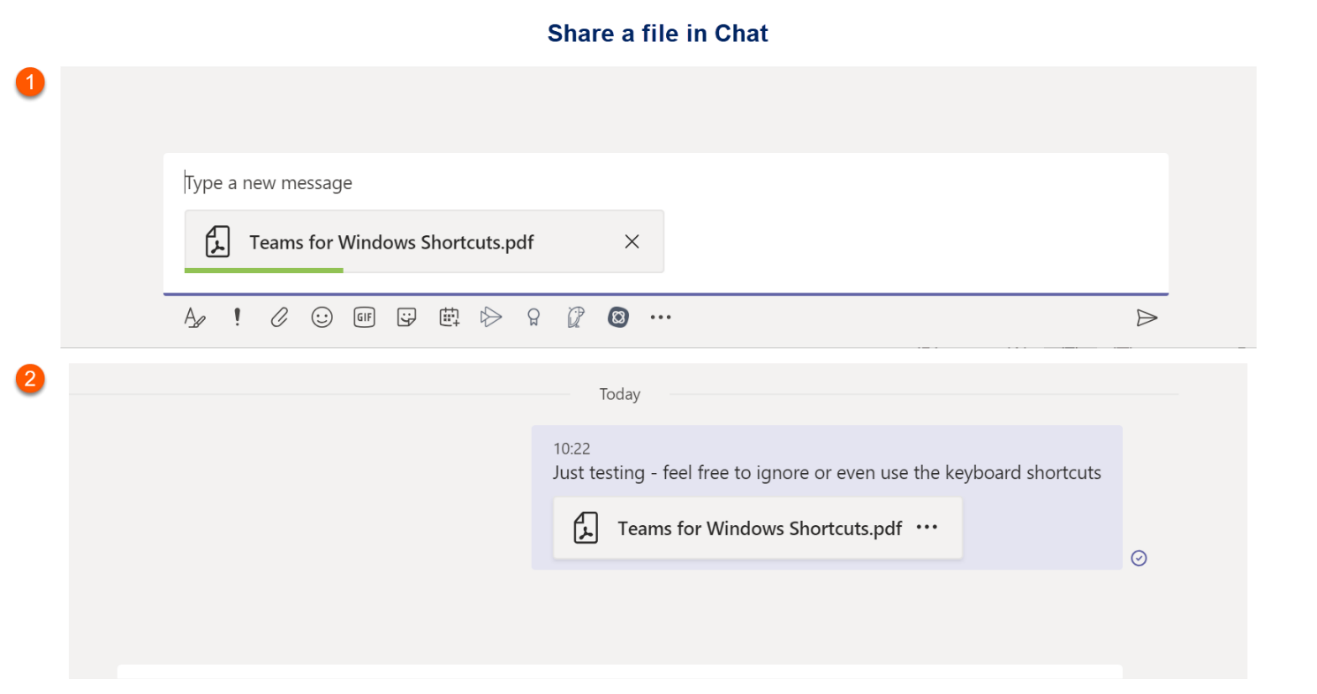Remove the Teams for Windows Shortcuts.pdf attachment
The image size is (1317, 694).
click(x=630, y=241)
